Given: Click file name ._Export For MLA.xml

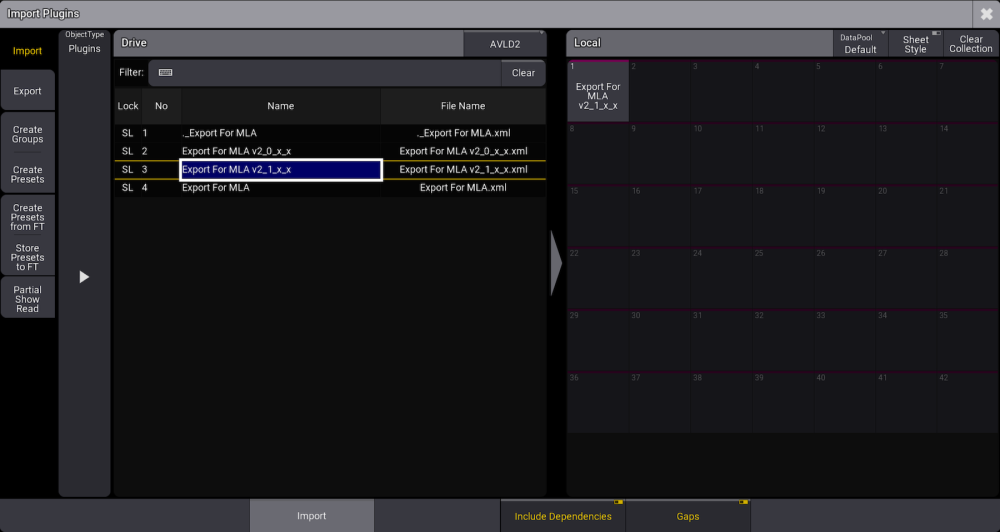Looking at the screenshot, I should [463, 133].
